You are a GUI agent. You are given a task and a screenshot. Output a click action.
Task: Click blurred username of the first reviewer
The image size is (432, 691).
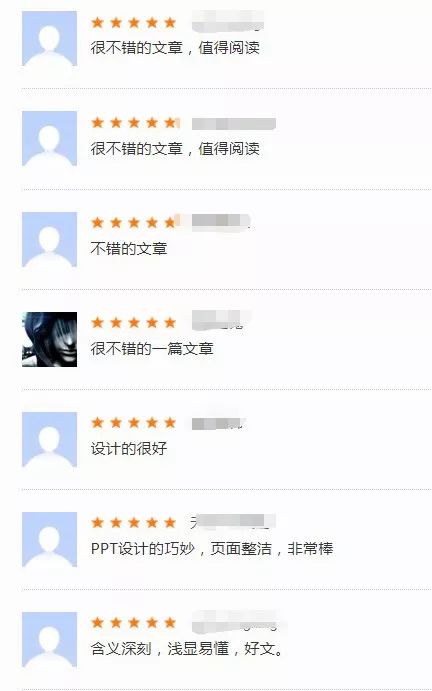tap(228, 22)
